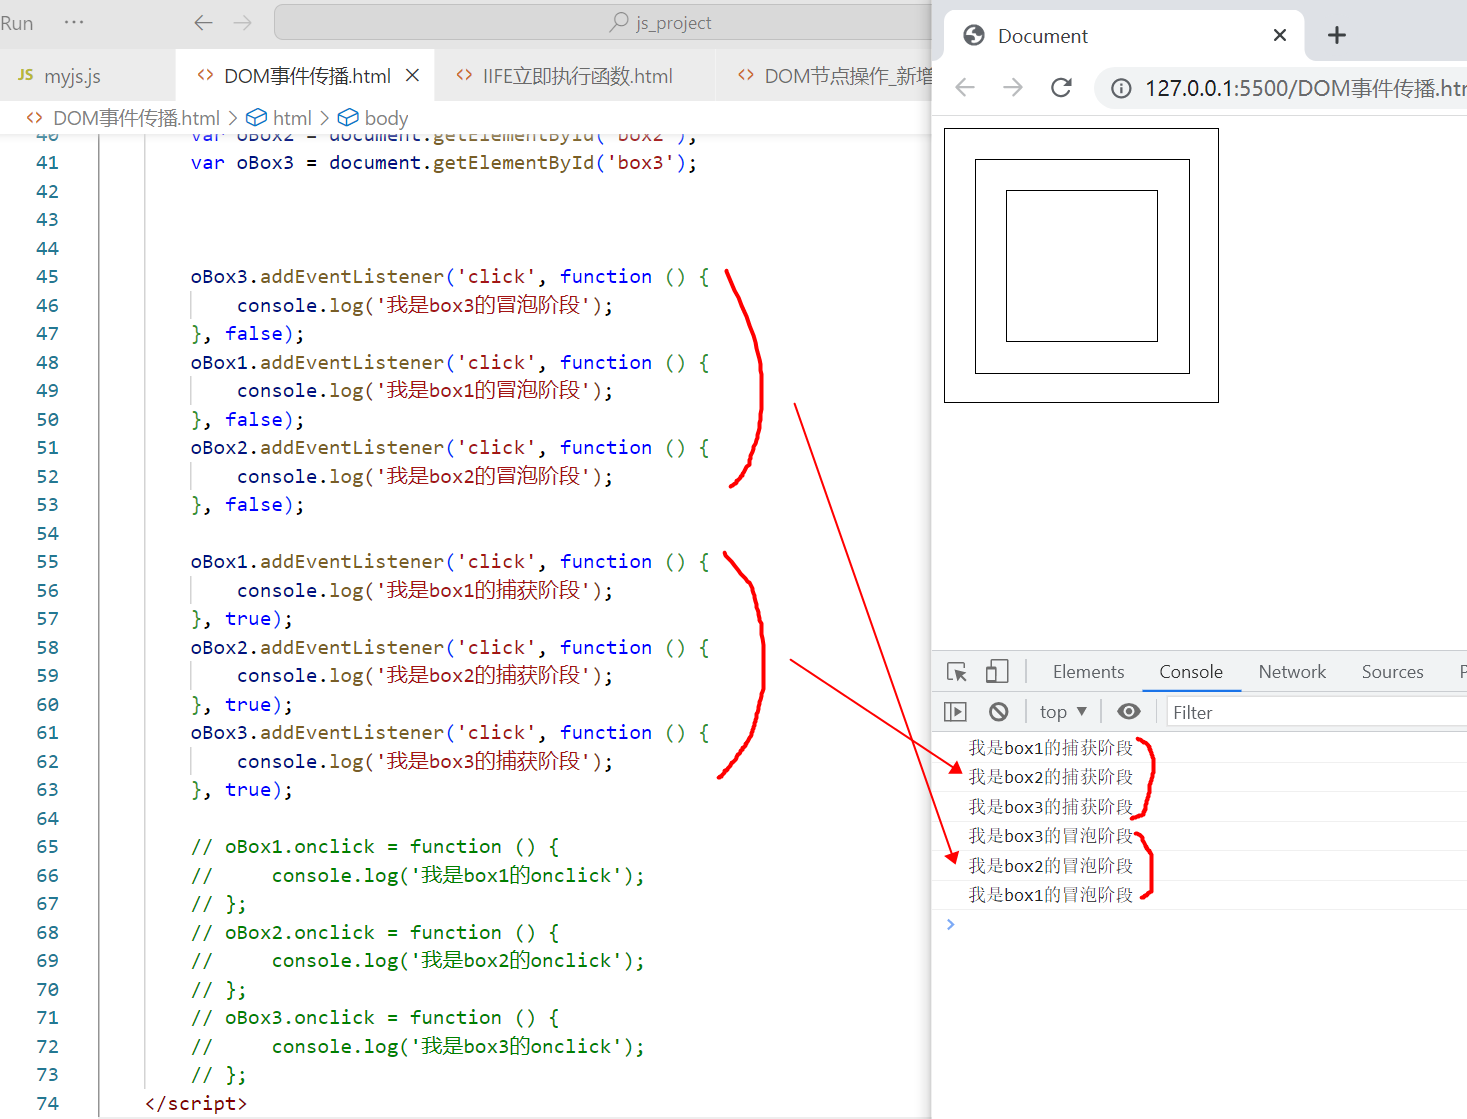The width and height of the screenshot is (1467, 1119).
Task: Clear the console with the ban icon
Action: click(x=998, y=712)
